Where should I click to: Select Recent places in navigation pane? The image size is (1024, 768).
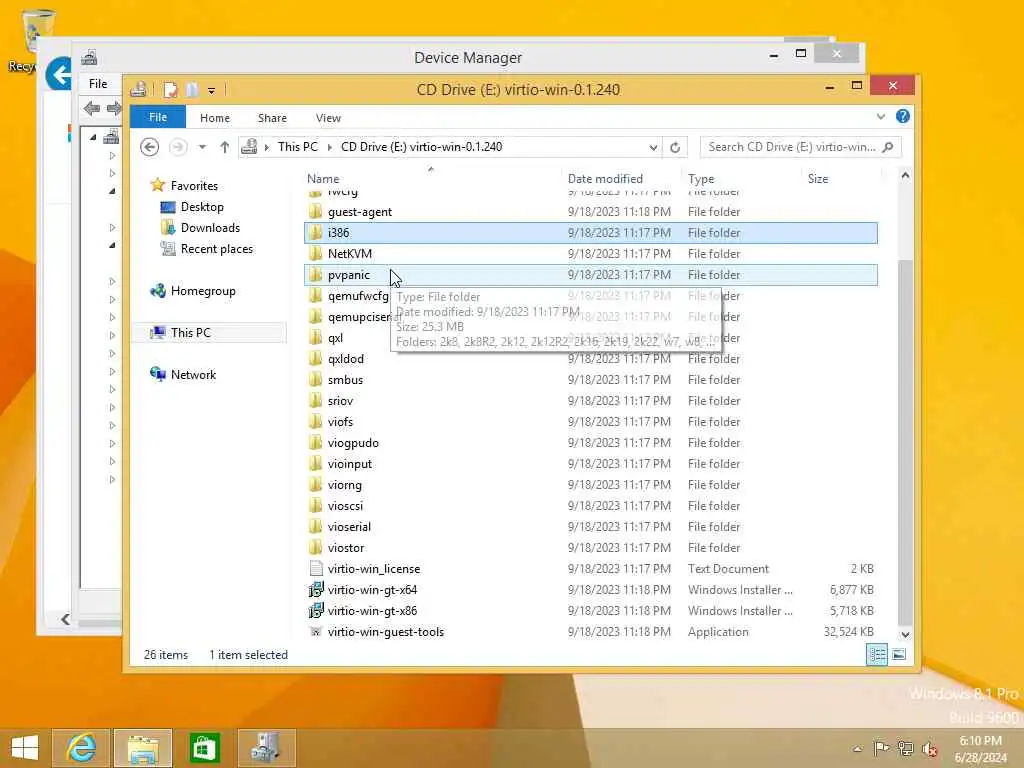pos(216,249)
